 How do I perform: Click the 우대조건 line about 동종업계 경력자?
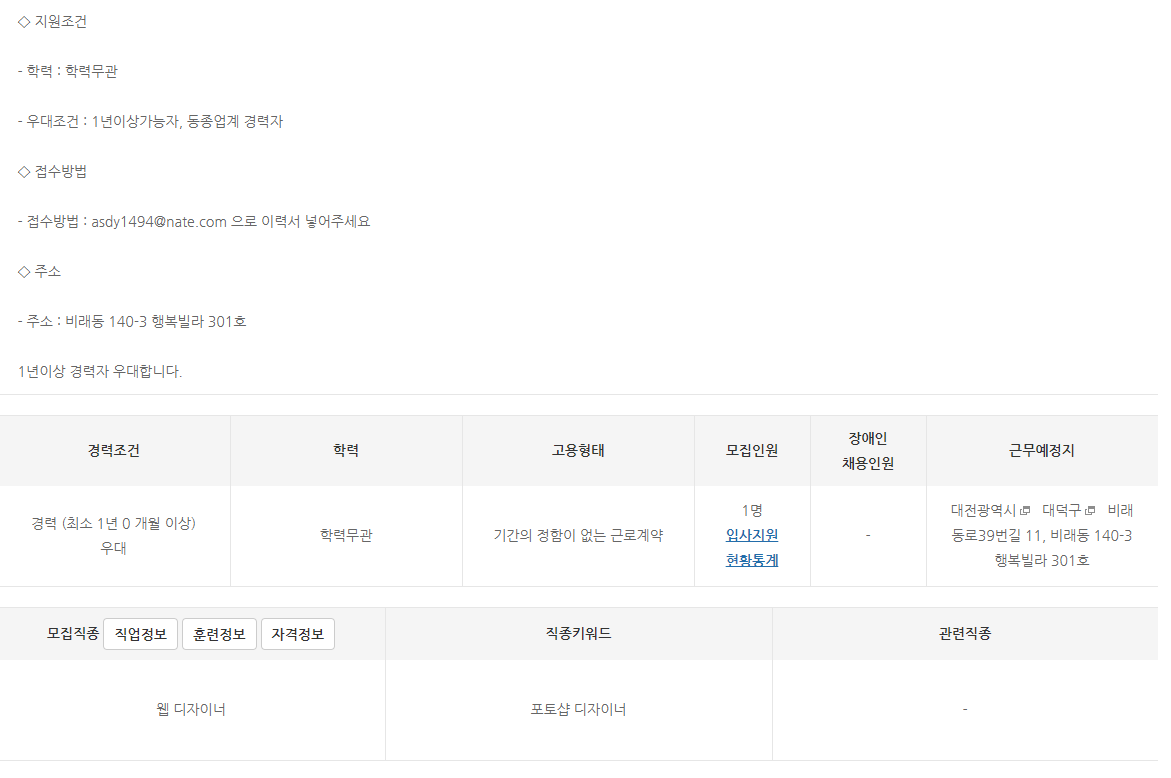pos(150,122)
